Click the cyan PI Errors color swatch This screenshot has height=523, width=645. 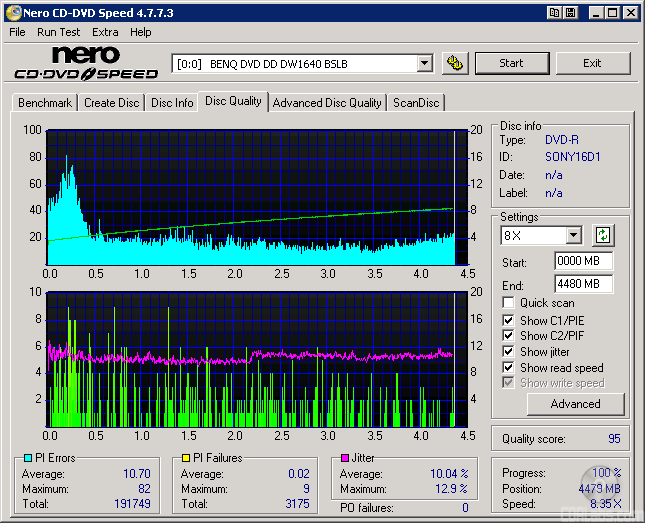point(28,458)
